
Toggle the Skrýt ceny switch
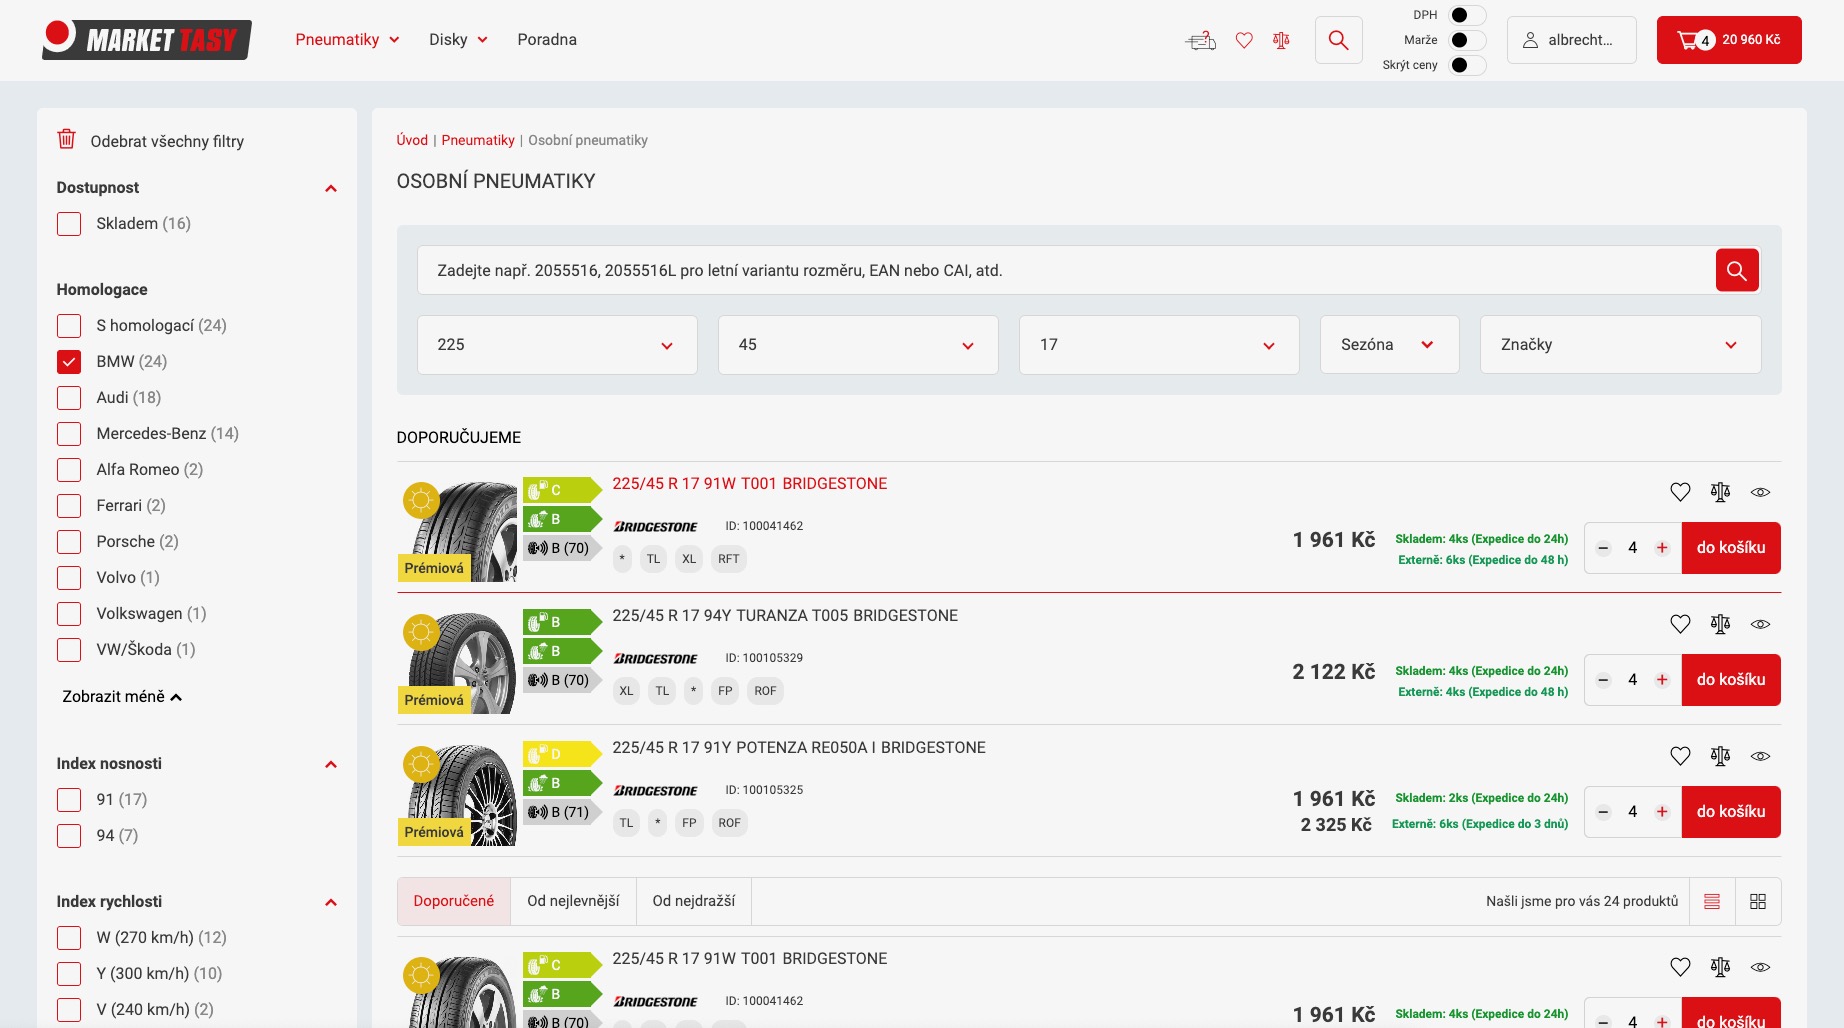[x=1467, y=65]
